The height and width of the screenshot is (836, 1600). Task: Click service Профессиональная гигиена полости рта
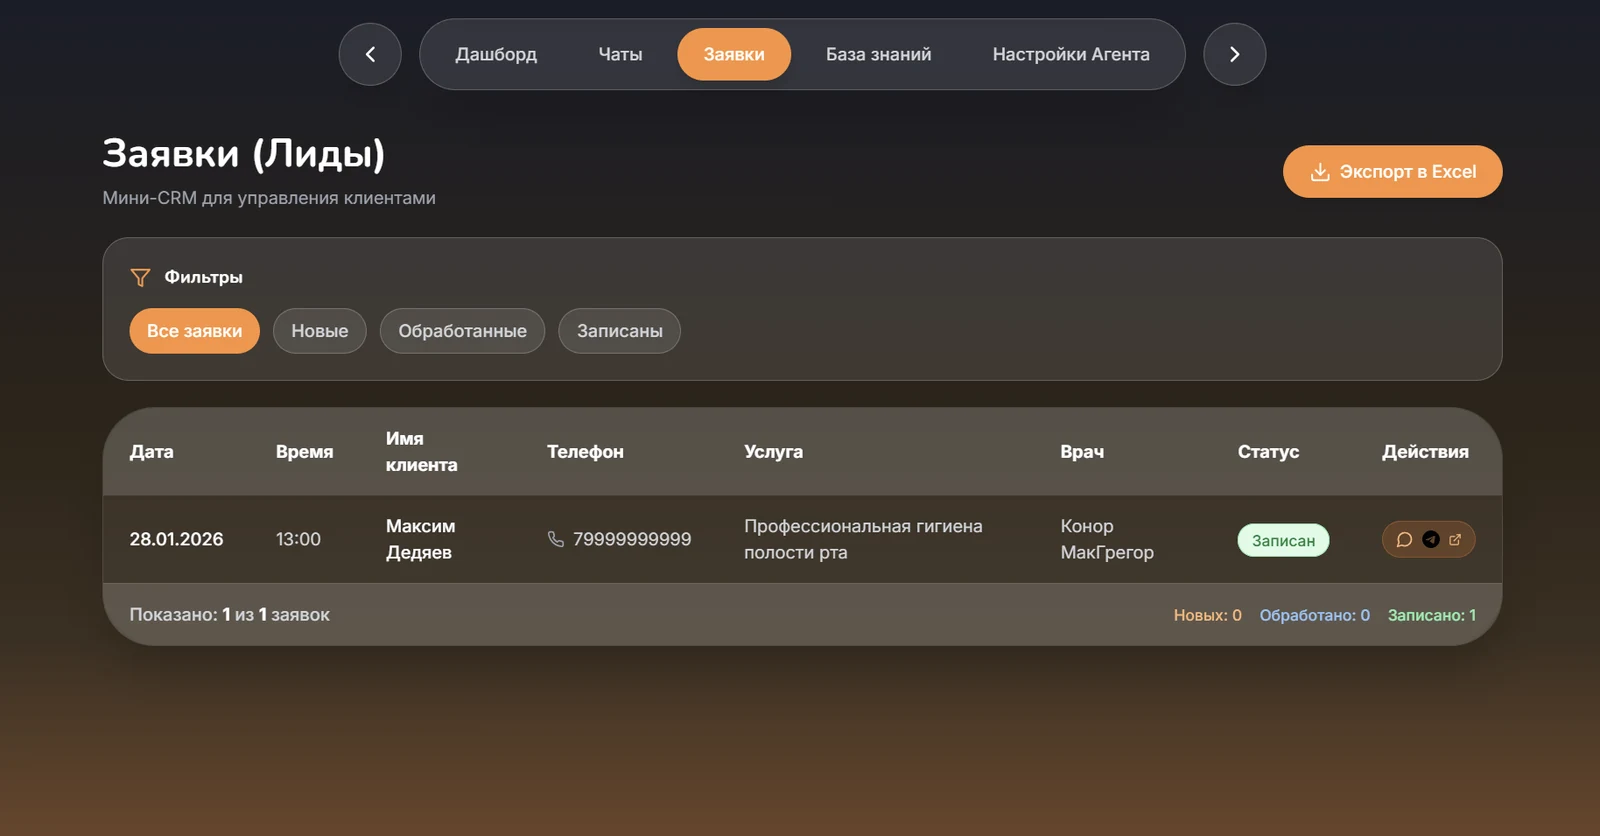tap(863, 539)
